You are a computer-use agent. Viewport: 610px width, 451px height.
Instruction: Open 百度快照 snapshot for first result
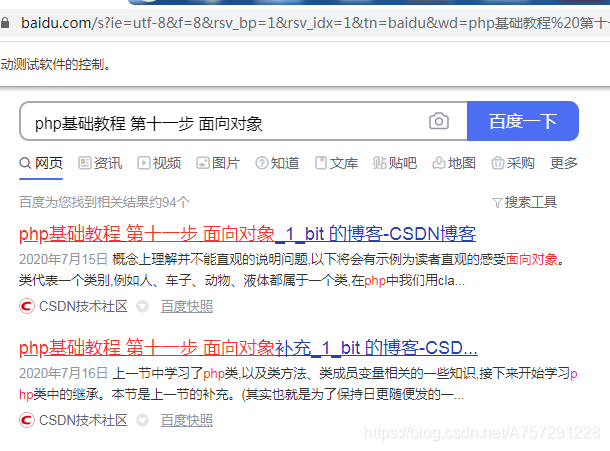187,307
